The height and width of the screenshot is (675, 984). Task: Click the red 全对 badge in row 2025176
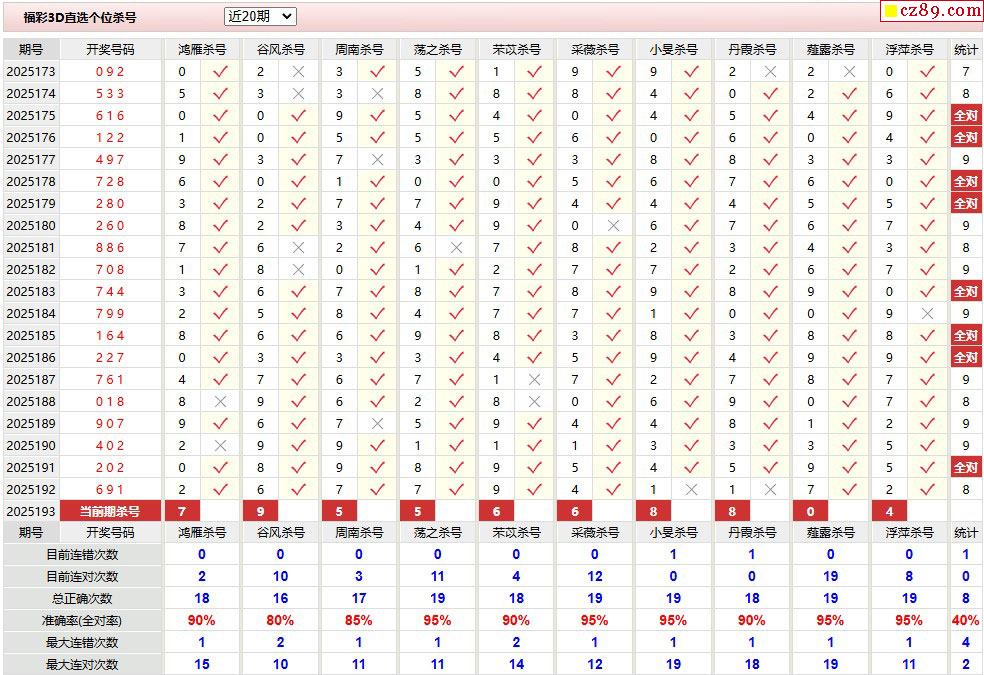click(x=966, y=137)
